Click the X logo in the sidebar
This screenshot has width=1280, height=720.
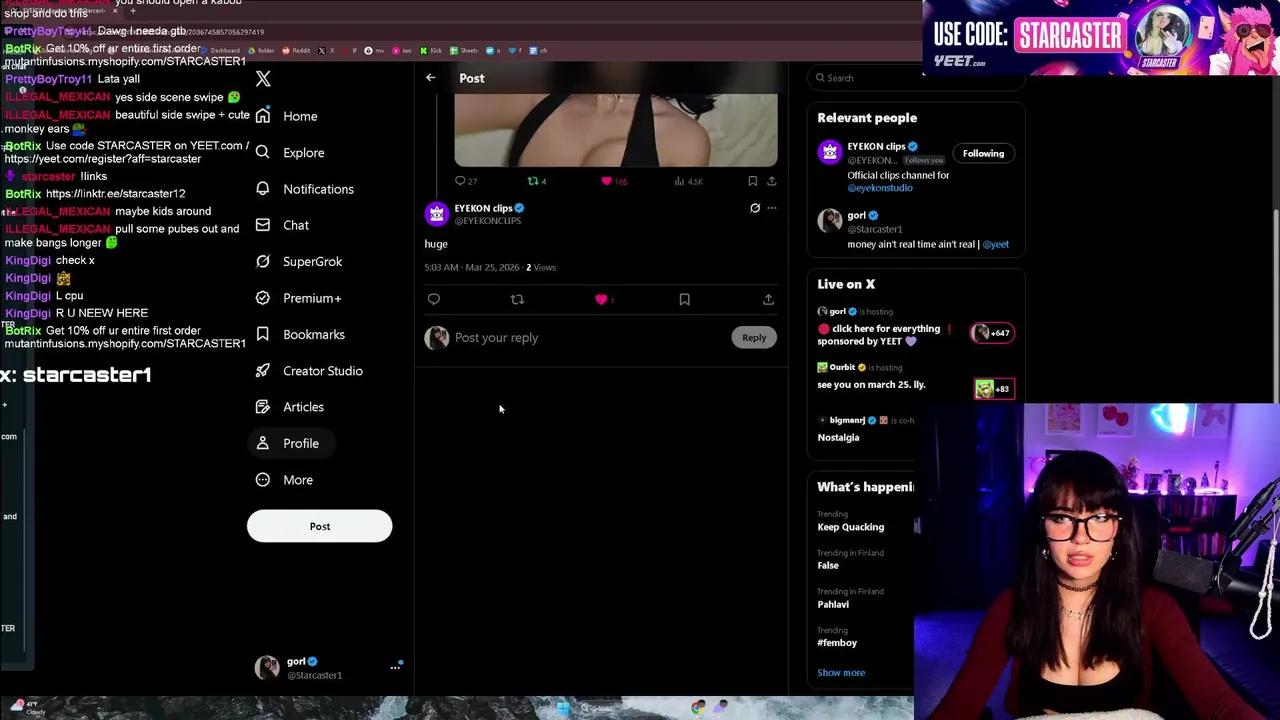[263, 79]
